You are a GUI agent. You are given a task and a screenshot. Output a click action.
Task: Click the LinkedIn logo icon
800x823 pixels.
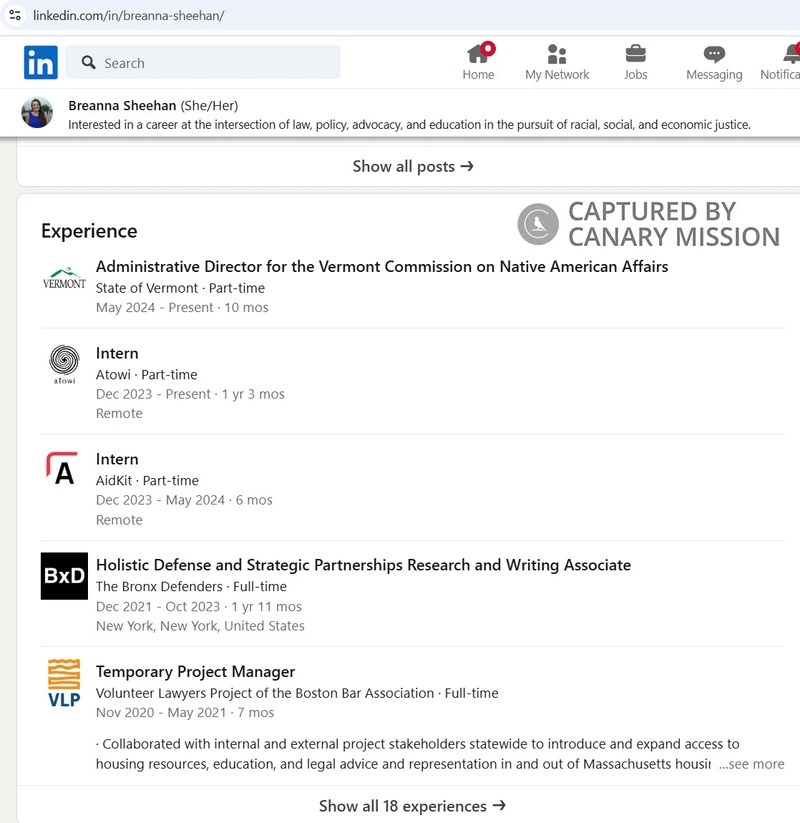pyautogui.click(x=41, y=62)
